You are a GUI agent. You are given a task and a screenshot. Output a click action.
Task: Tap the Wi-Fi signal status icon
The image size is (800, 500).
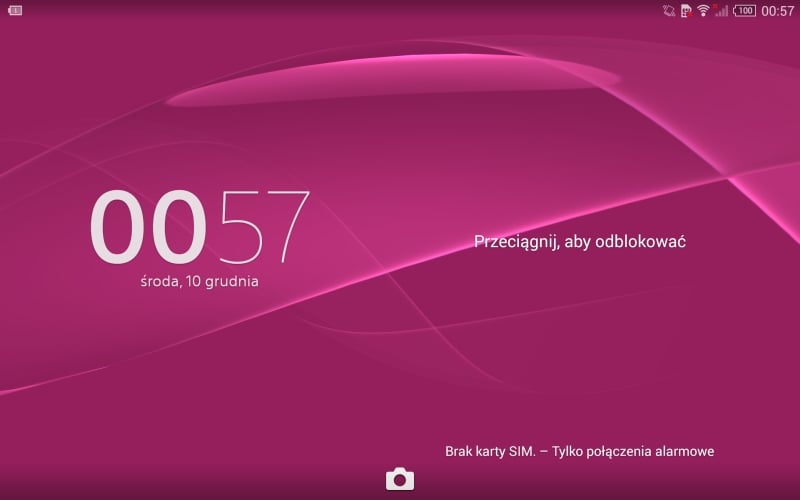tap(704, 10)
